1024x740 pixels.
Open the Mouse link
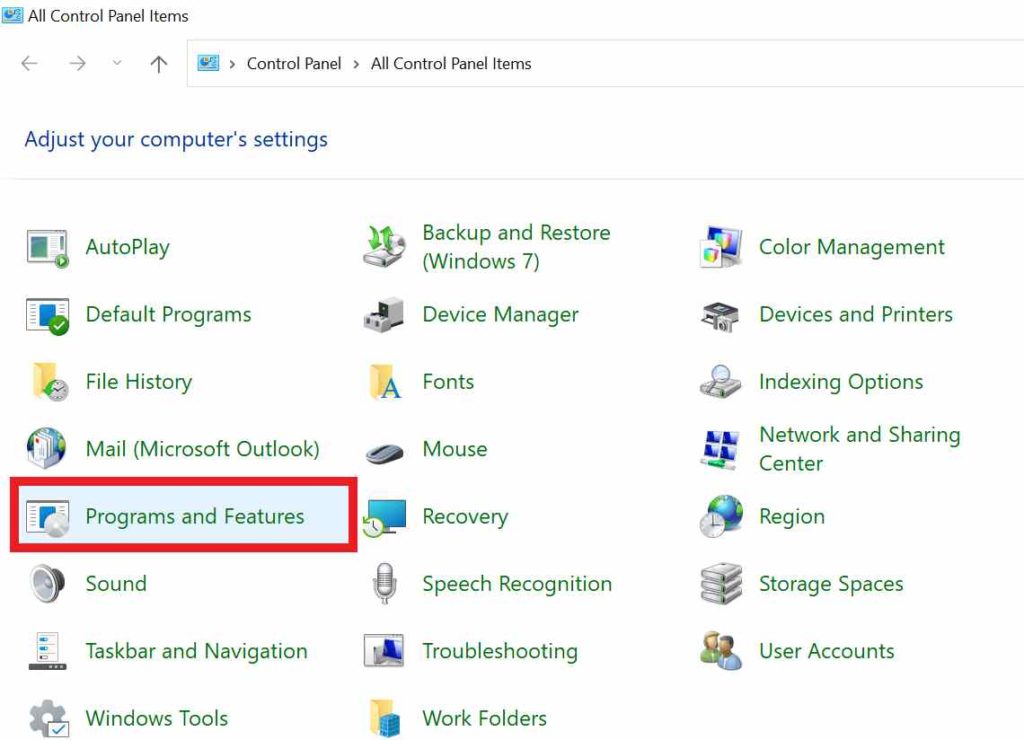coord(455,449)
